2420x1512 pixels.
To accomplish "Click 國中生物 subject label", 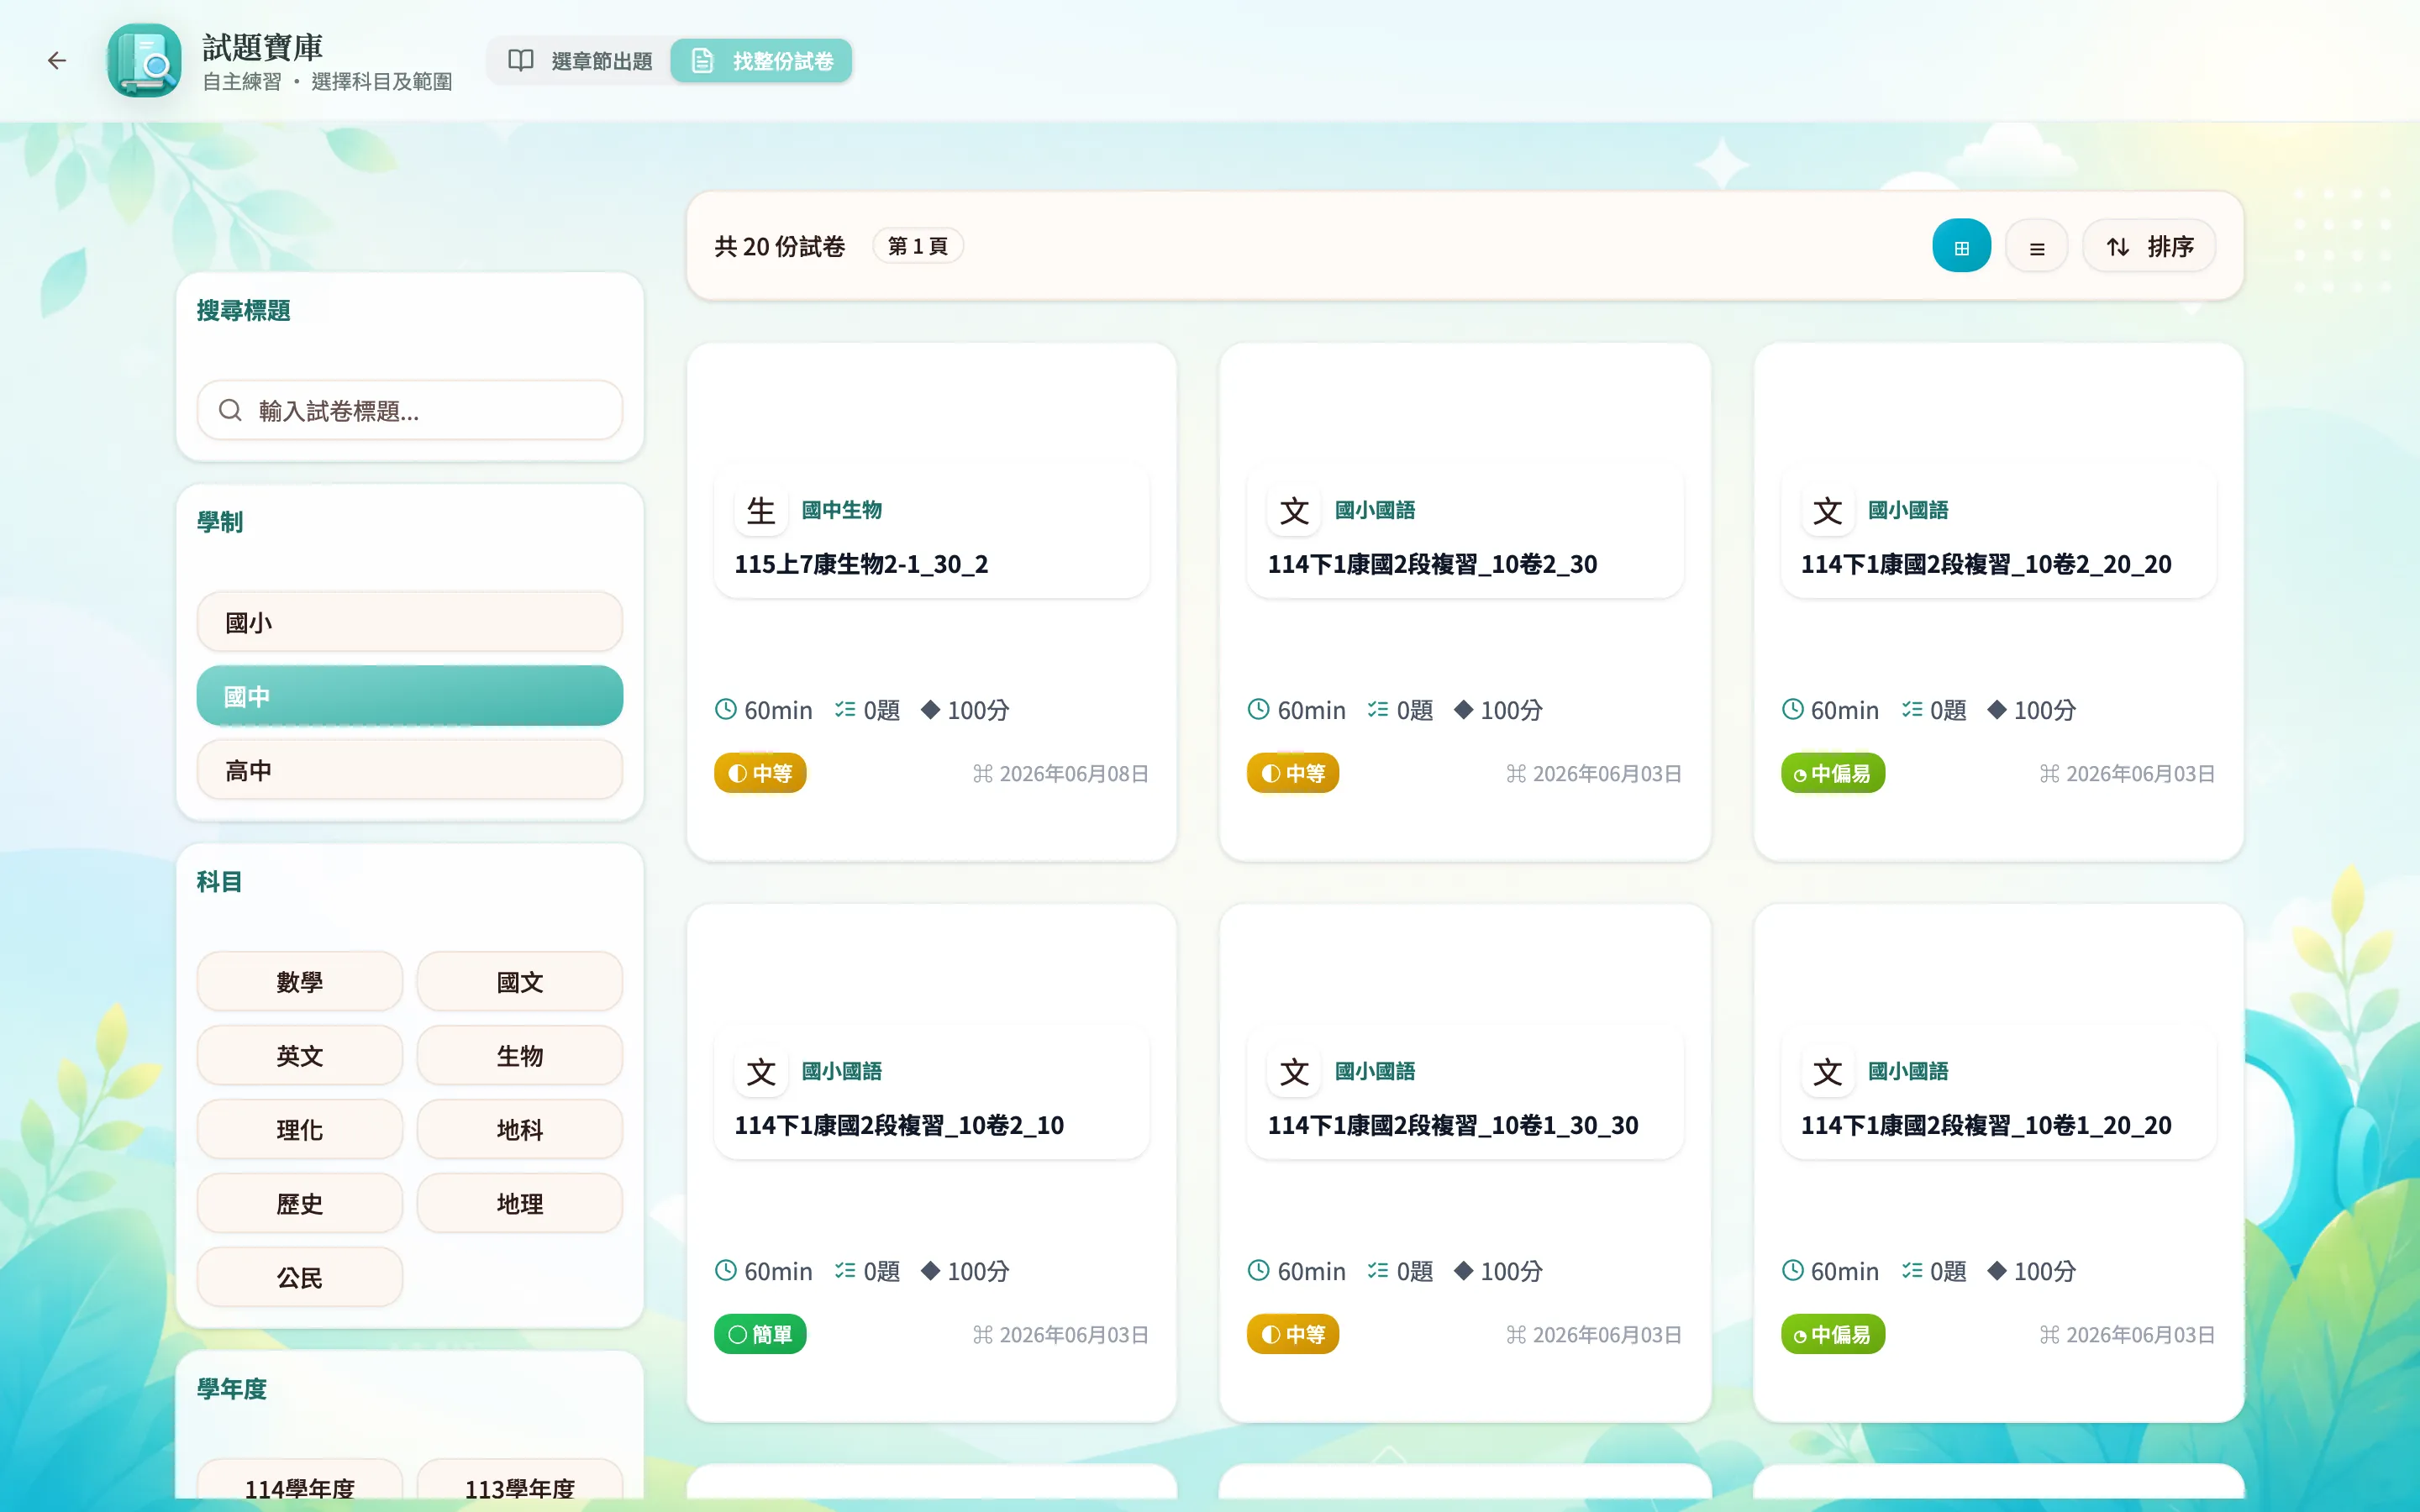I will 841,510.
